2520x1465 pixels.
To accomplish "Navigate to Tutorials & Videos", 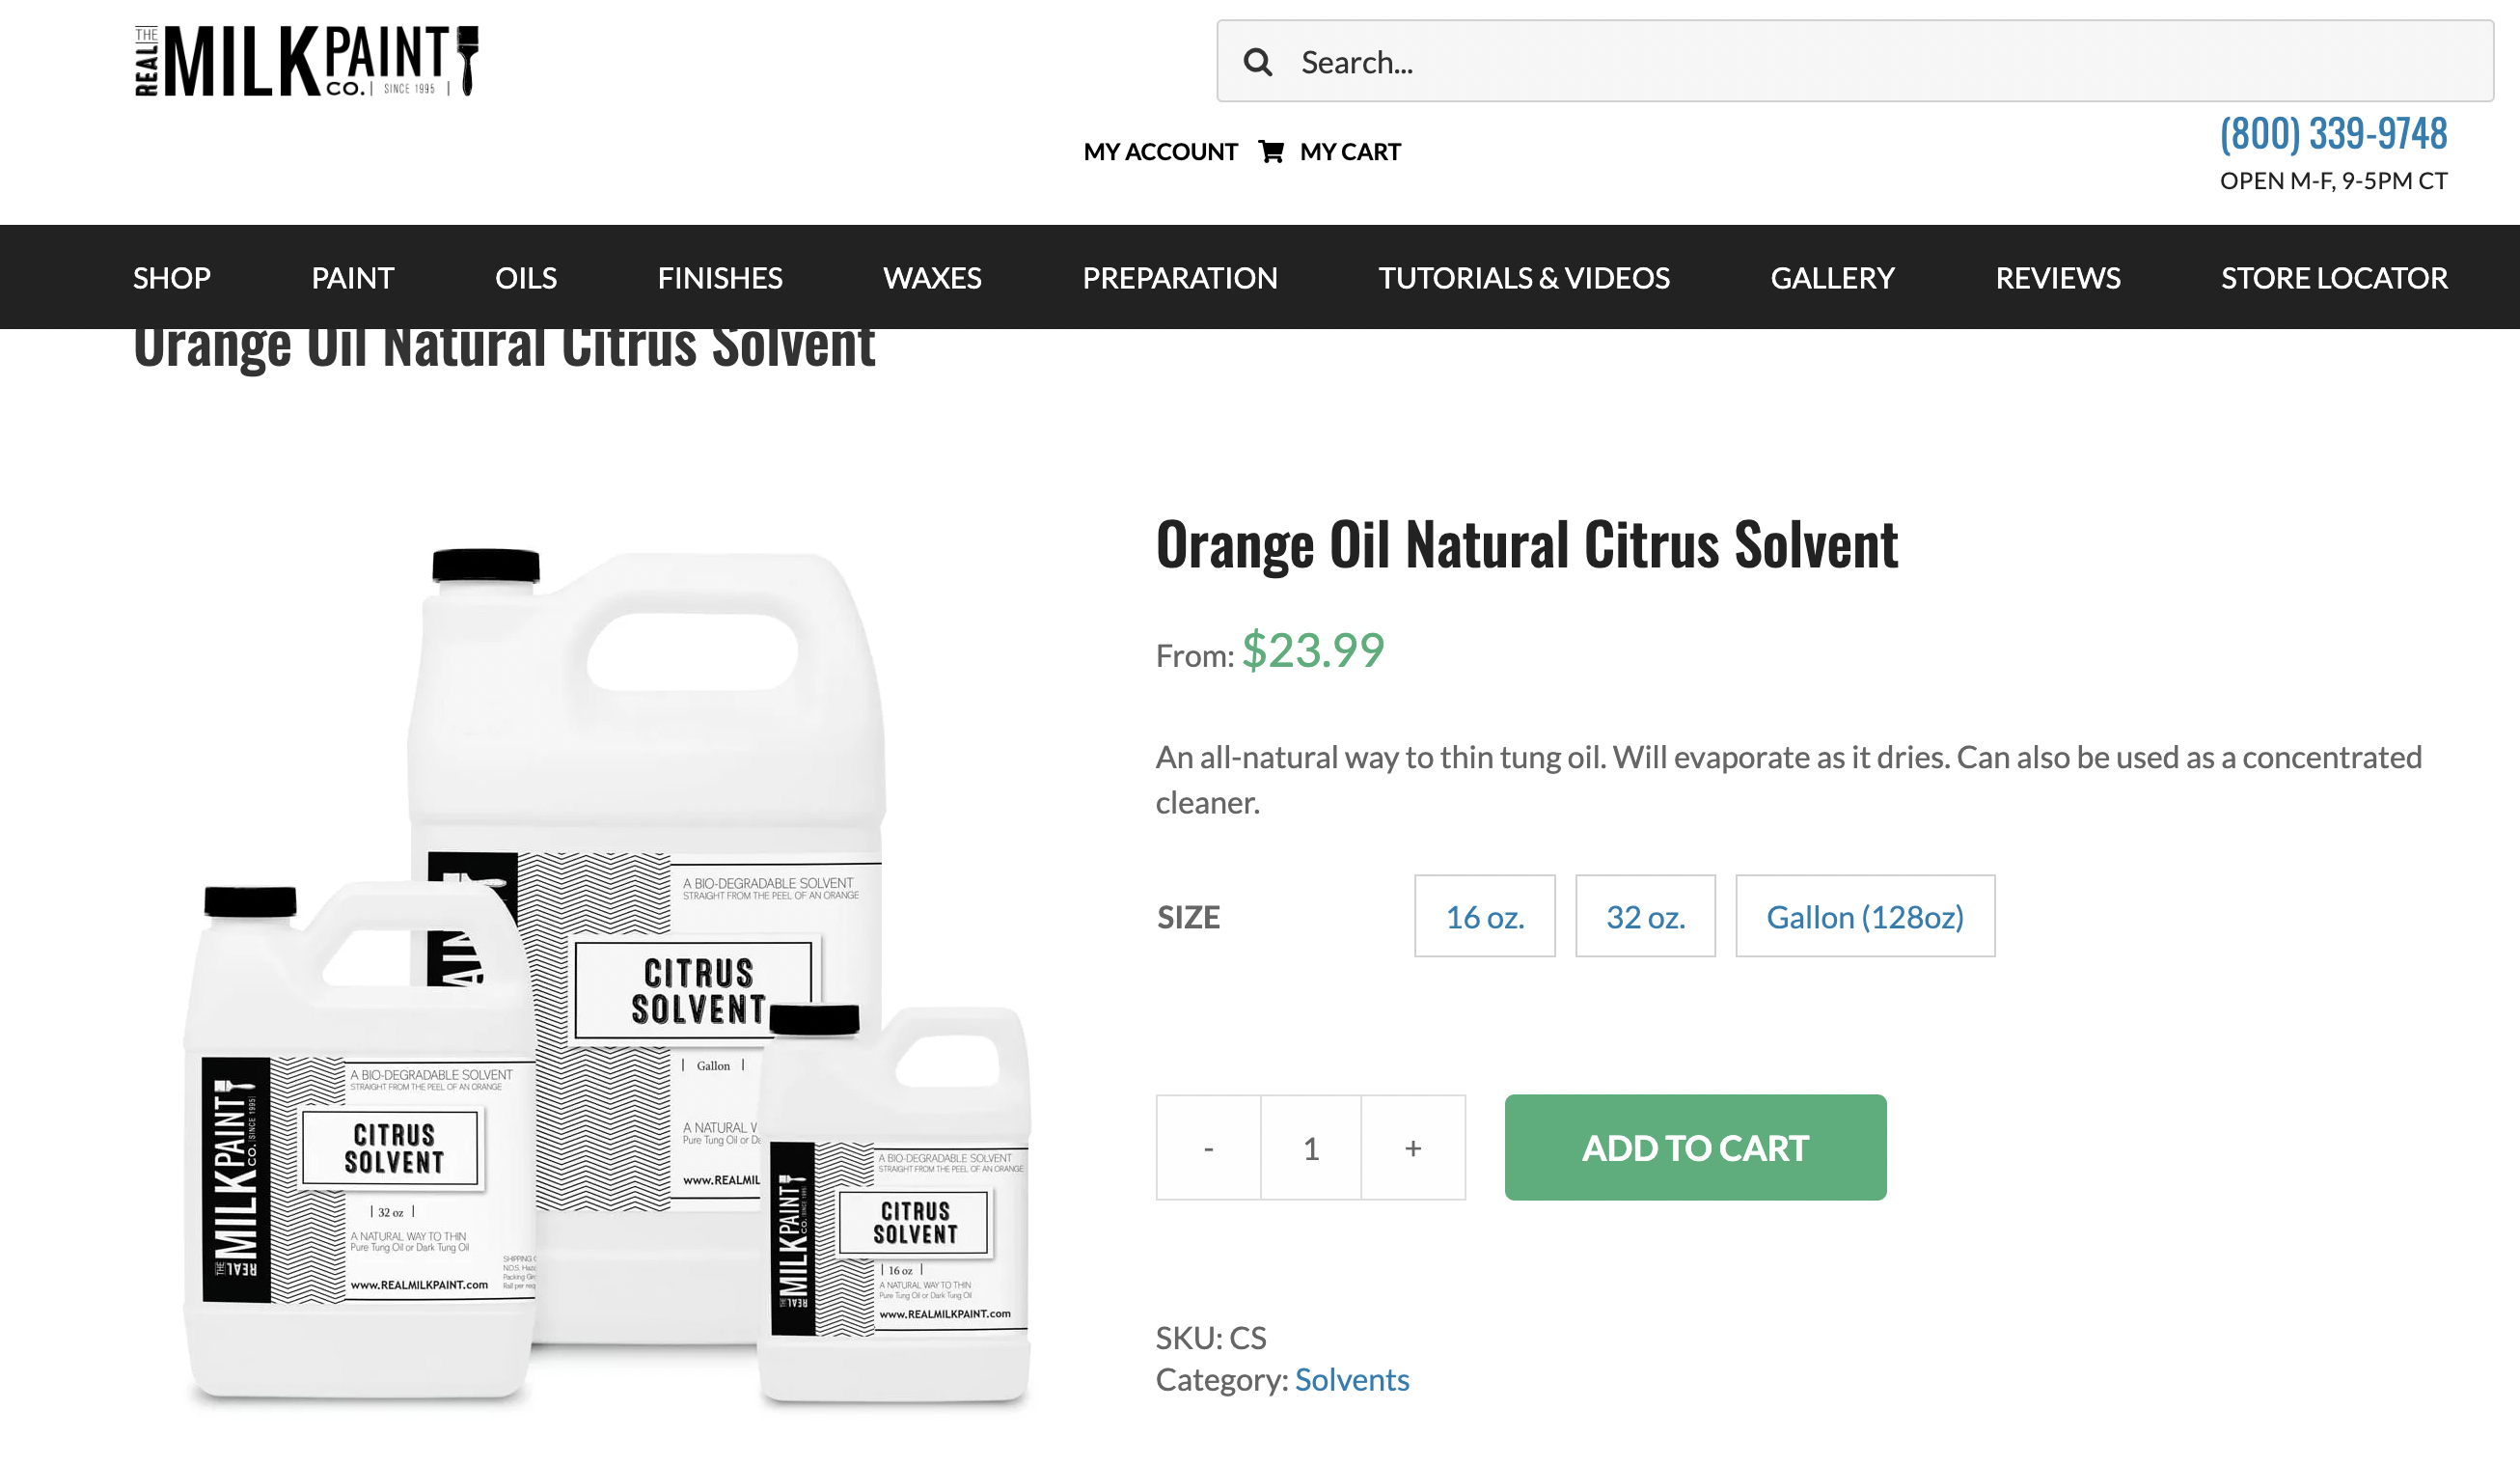I will (1524, 278).
